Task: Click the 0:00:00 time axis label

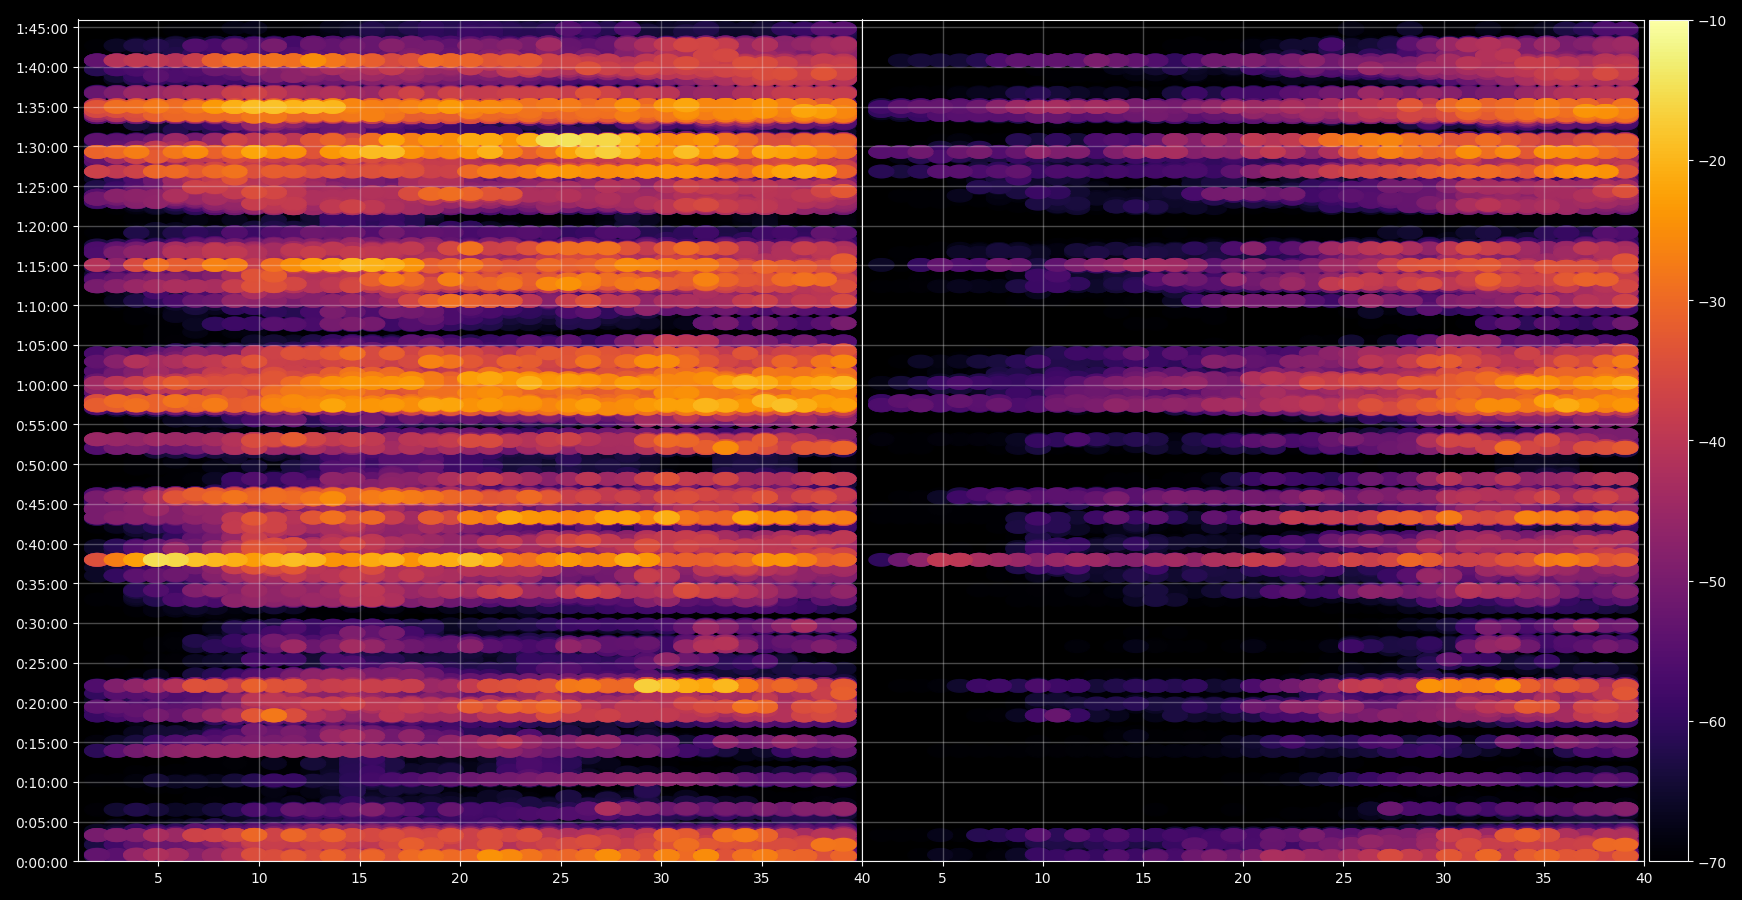Action: (42, 862)
